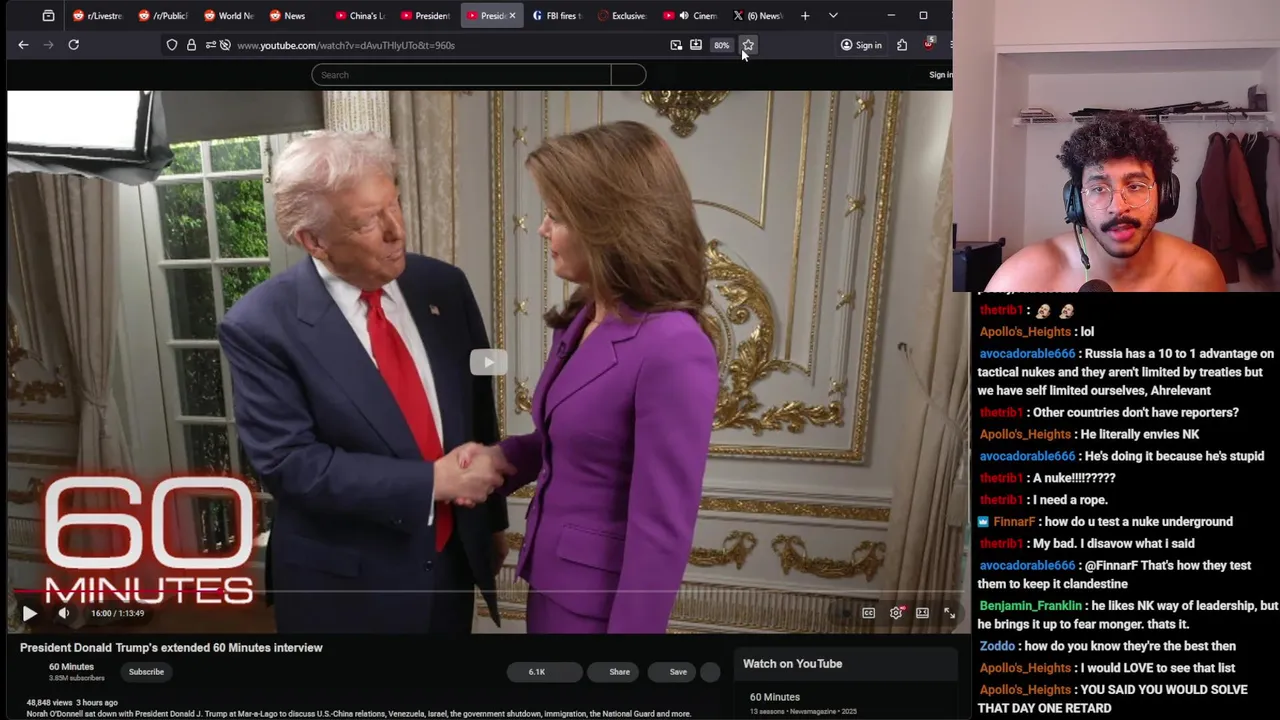Click the YouTube search submit button
1280x720 pixels.
[x=628, y=75]
